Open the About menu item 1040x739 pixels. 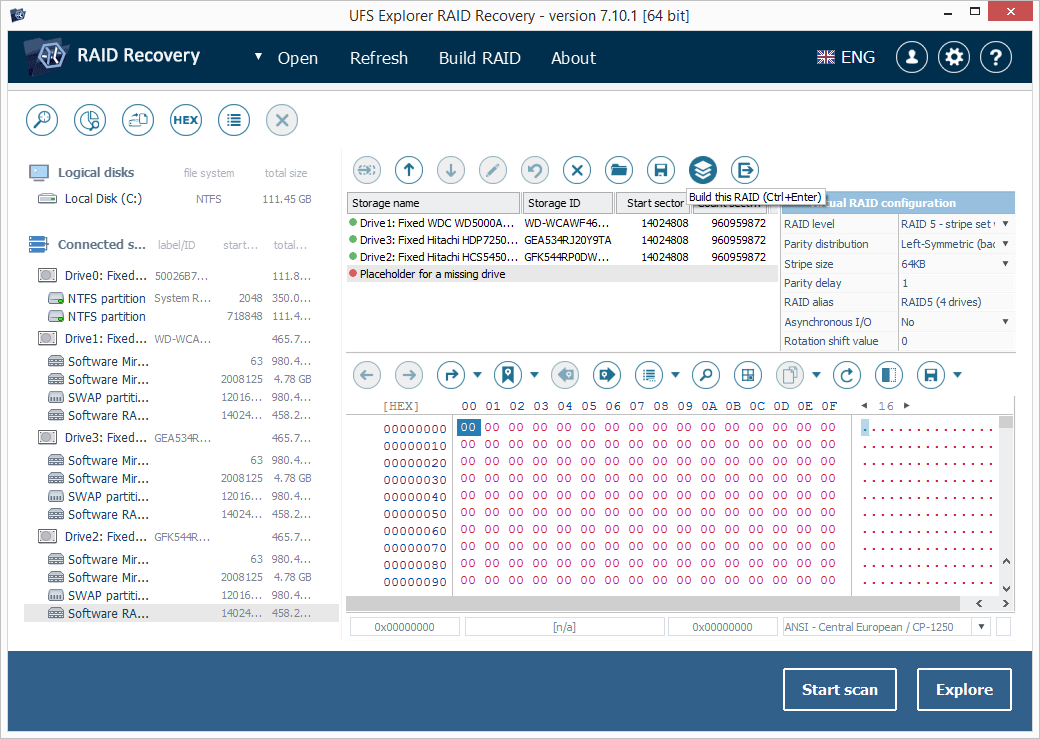pos(574,58)
